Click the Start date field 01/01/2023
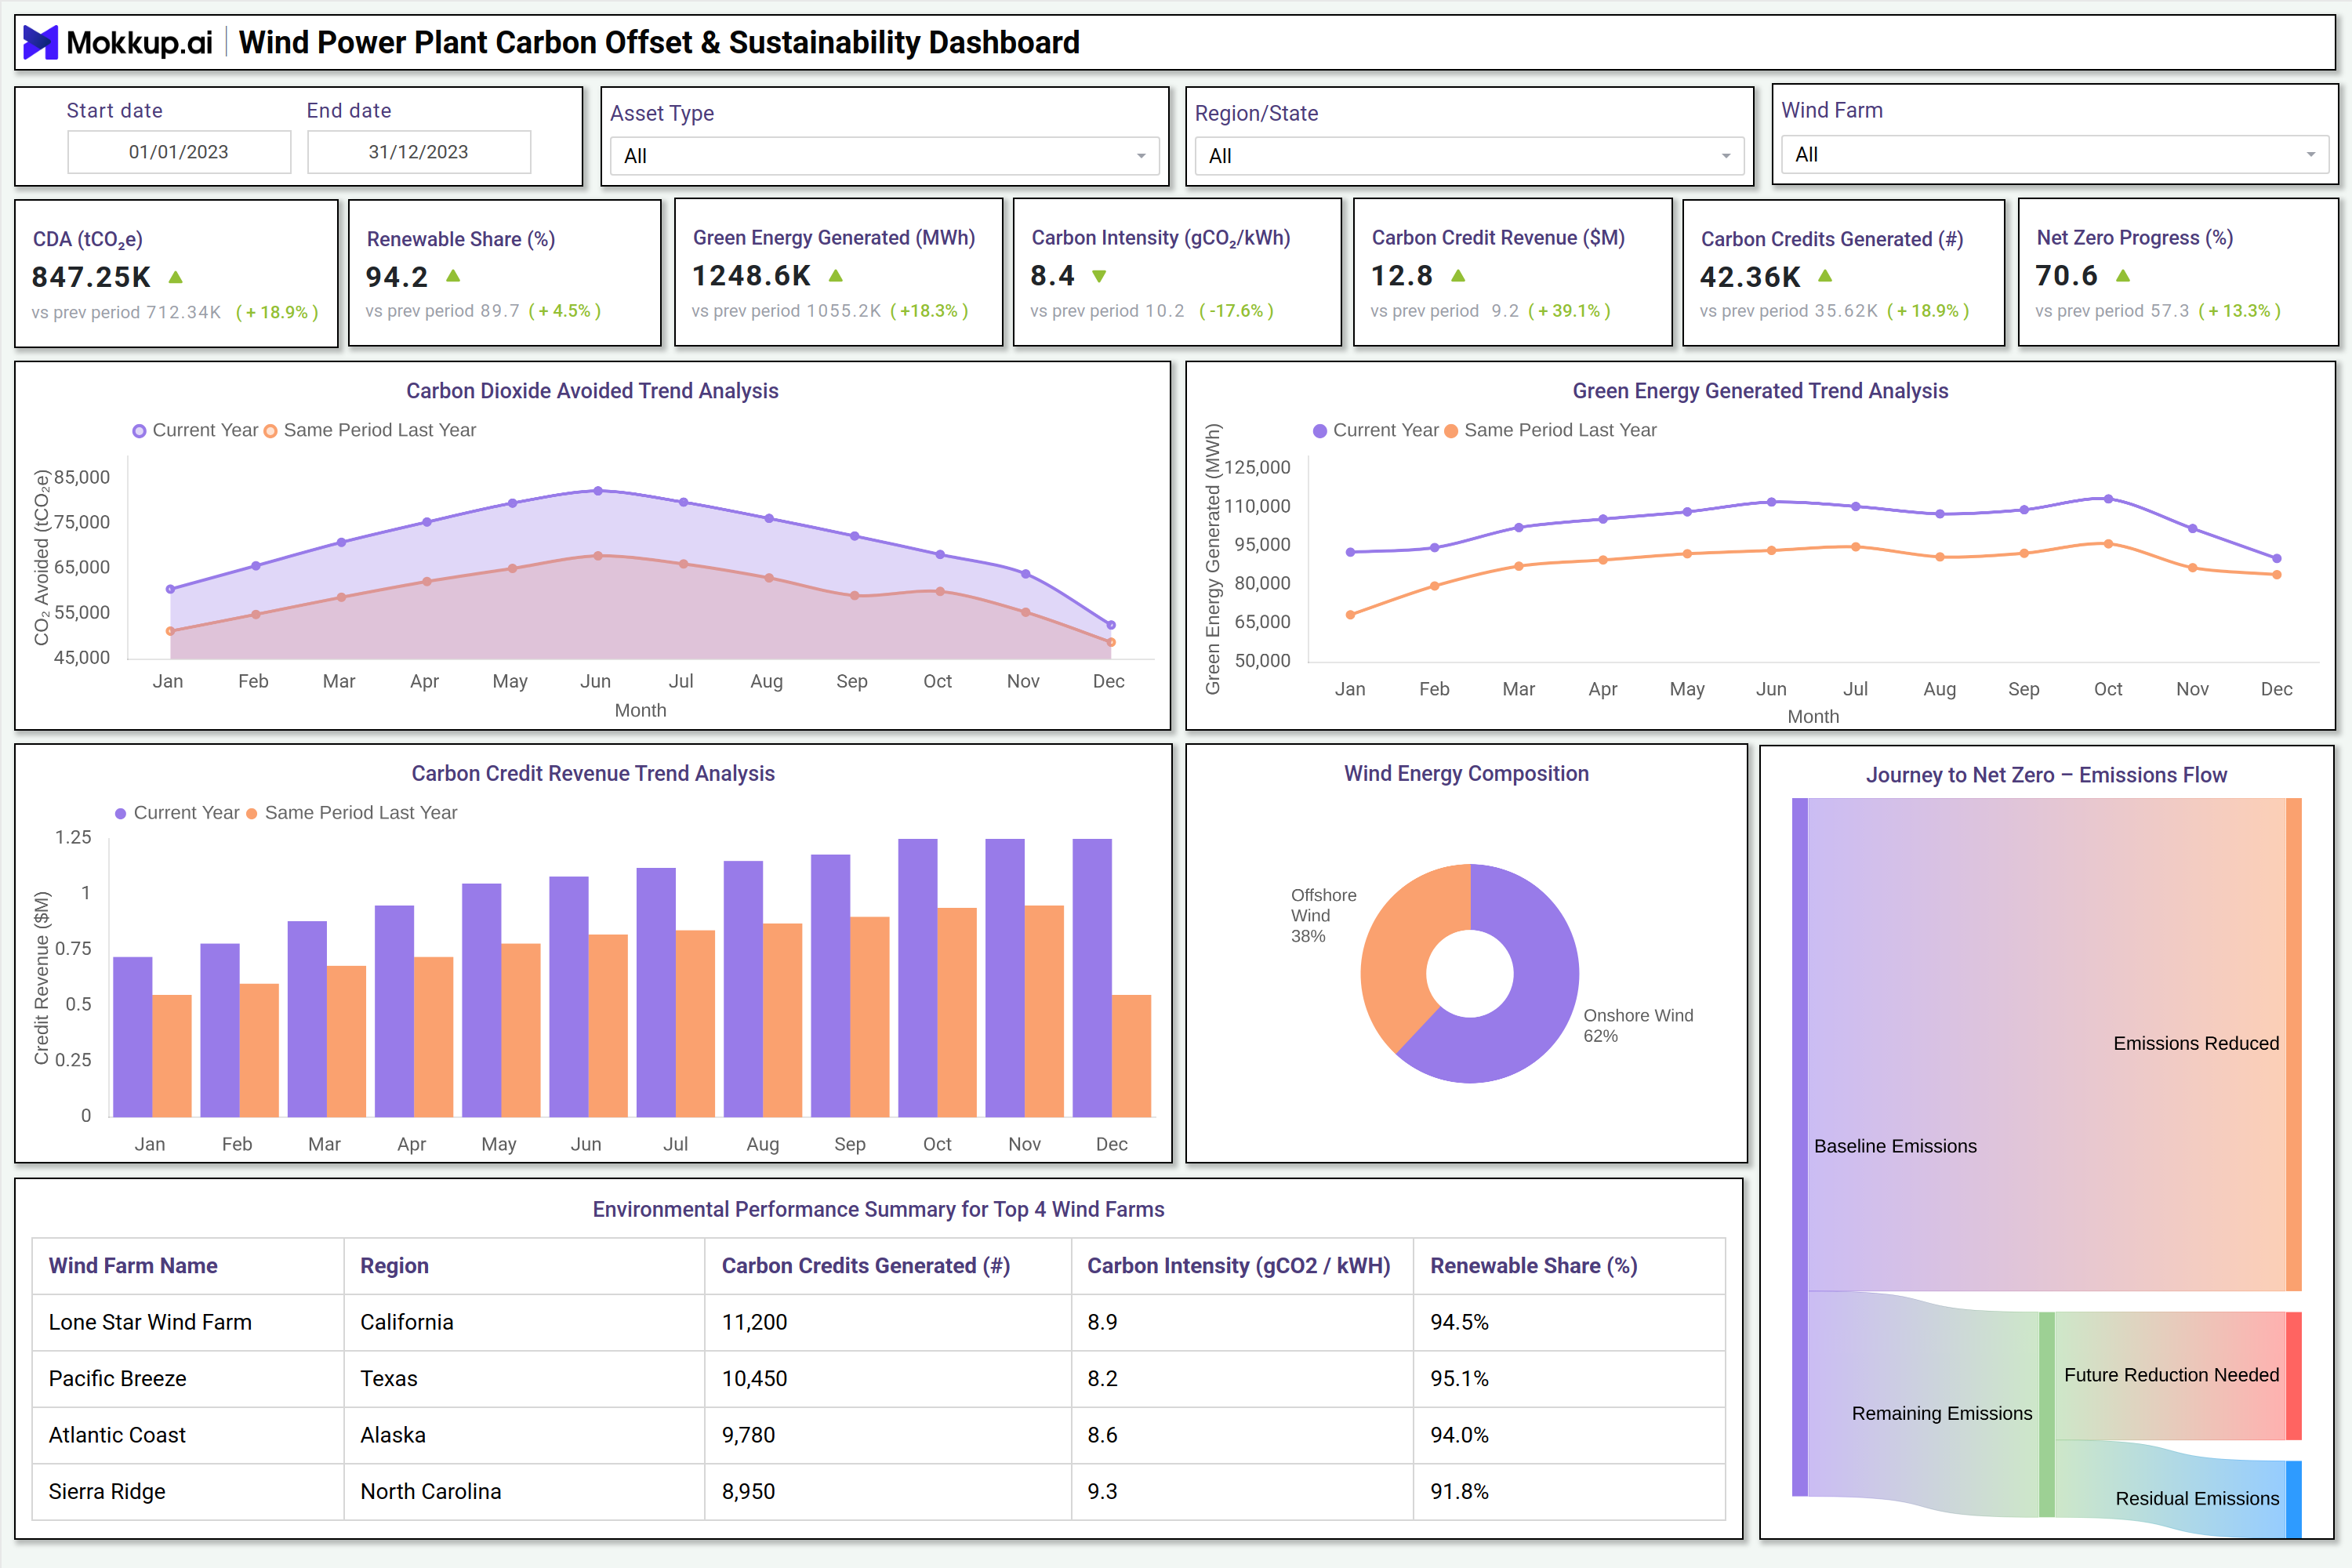Image resolution: width=2352 pixels, height=1568 pixels. coord(179,152)
